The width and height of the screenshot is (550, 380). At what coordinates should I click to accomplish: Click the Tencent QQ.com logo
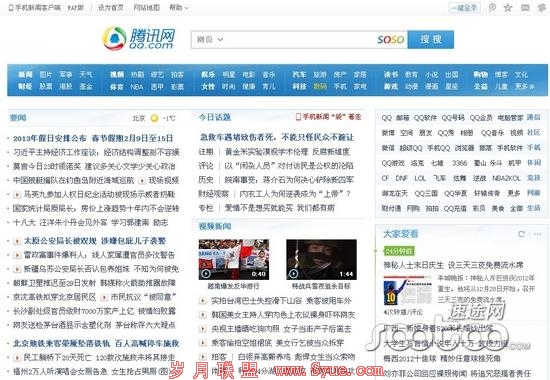[x=138, y=38]
